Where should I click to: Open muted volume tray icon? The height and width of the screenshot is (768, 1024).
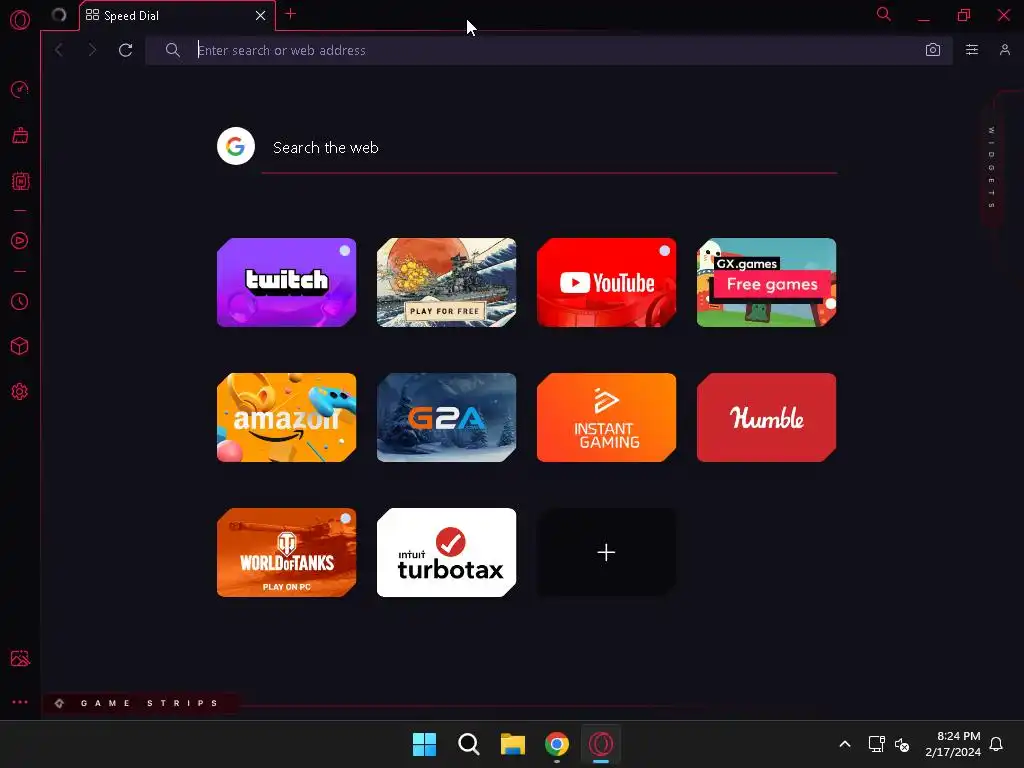coord(902,744)
